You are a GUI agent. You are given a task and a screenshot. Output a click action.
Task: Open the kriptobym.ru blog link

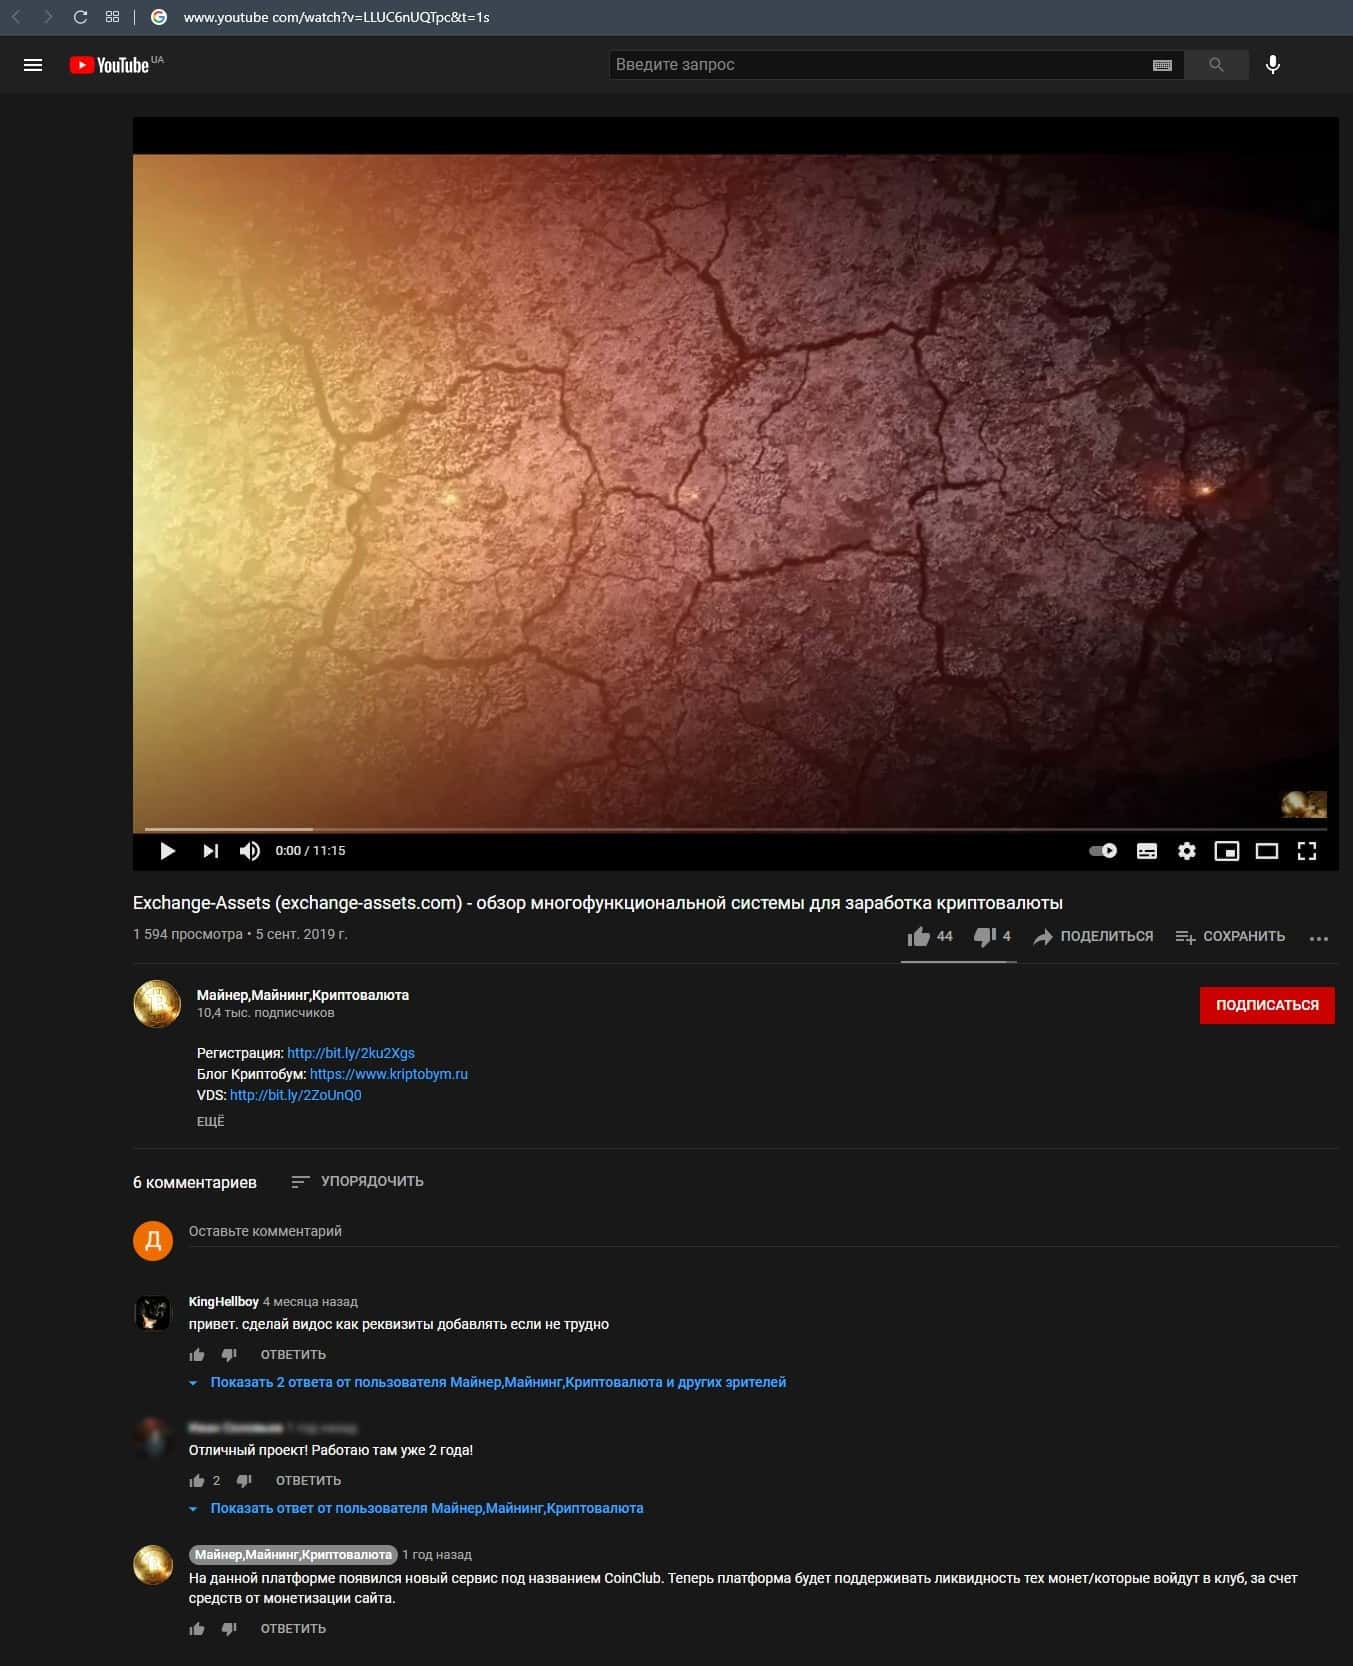tap(389, 1074)
